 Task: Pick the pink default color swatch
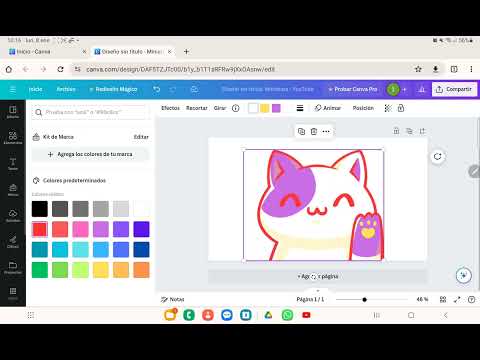80,229
